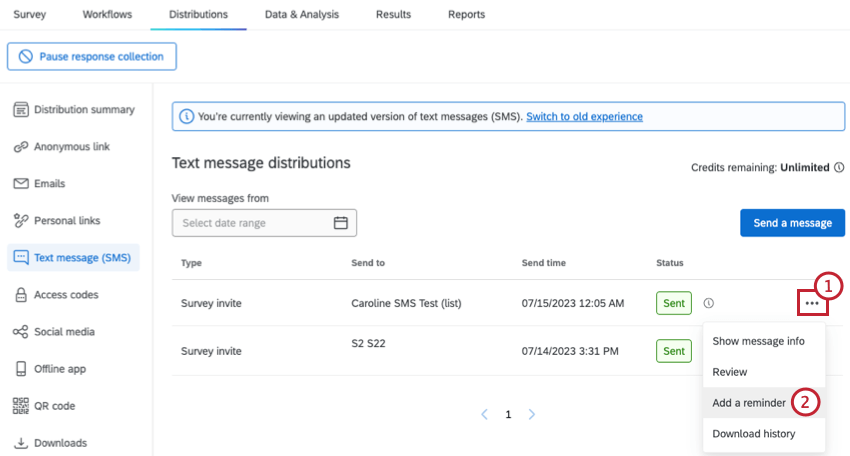Viewport: 850px width, 456px height.
Task: Go to next page of distributions
Action: 532,414
